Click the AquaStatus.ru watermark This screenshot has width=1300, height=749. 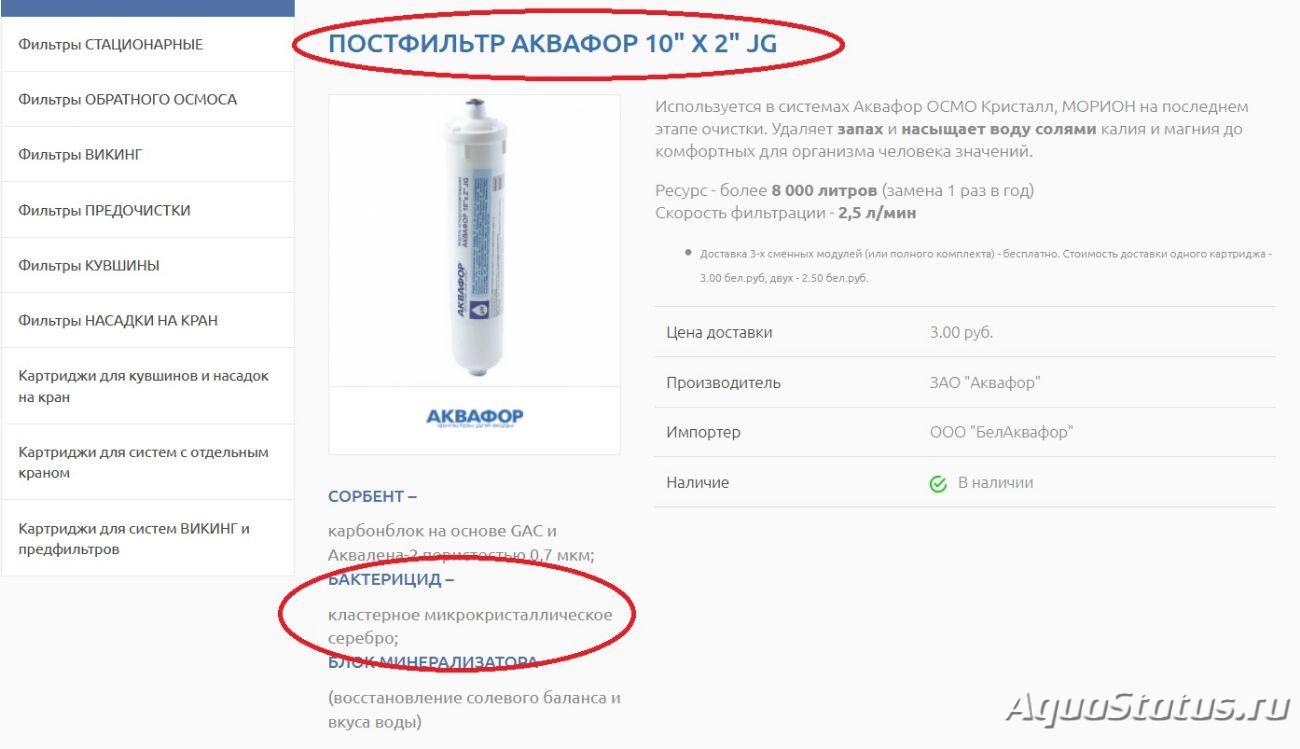(x=1148, y=708)
